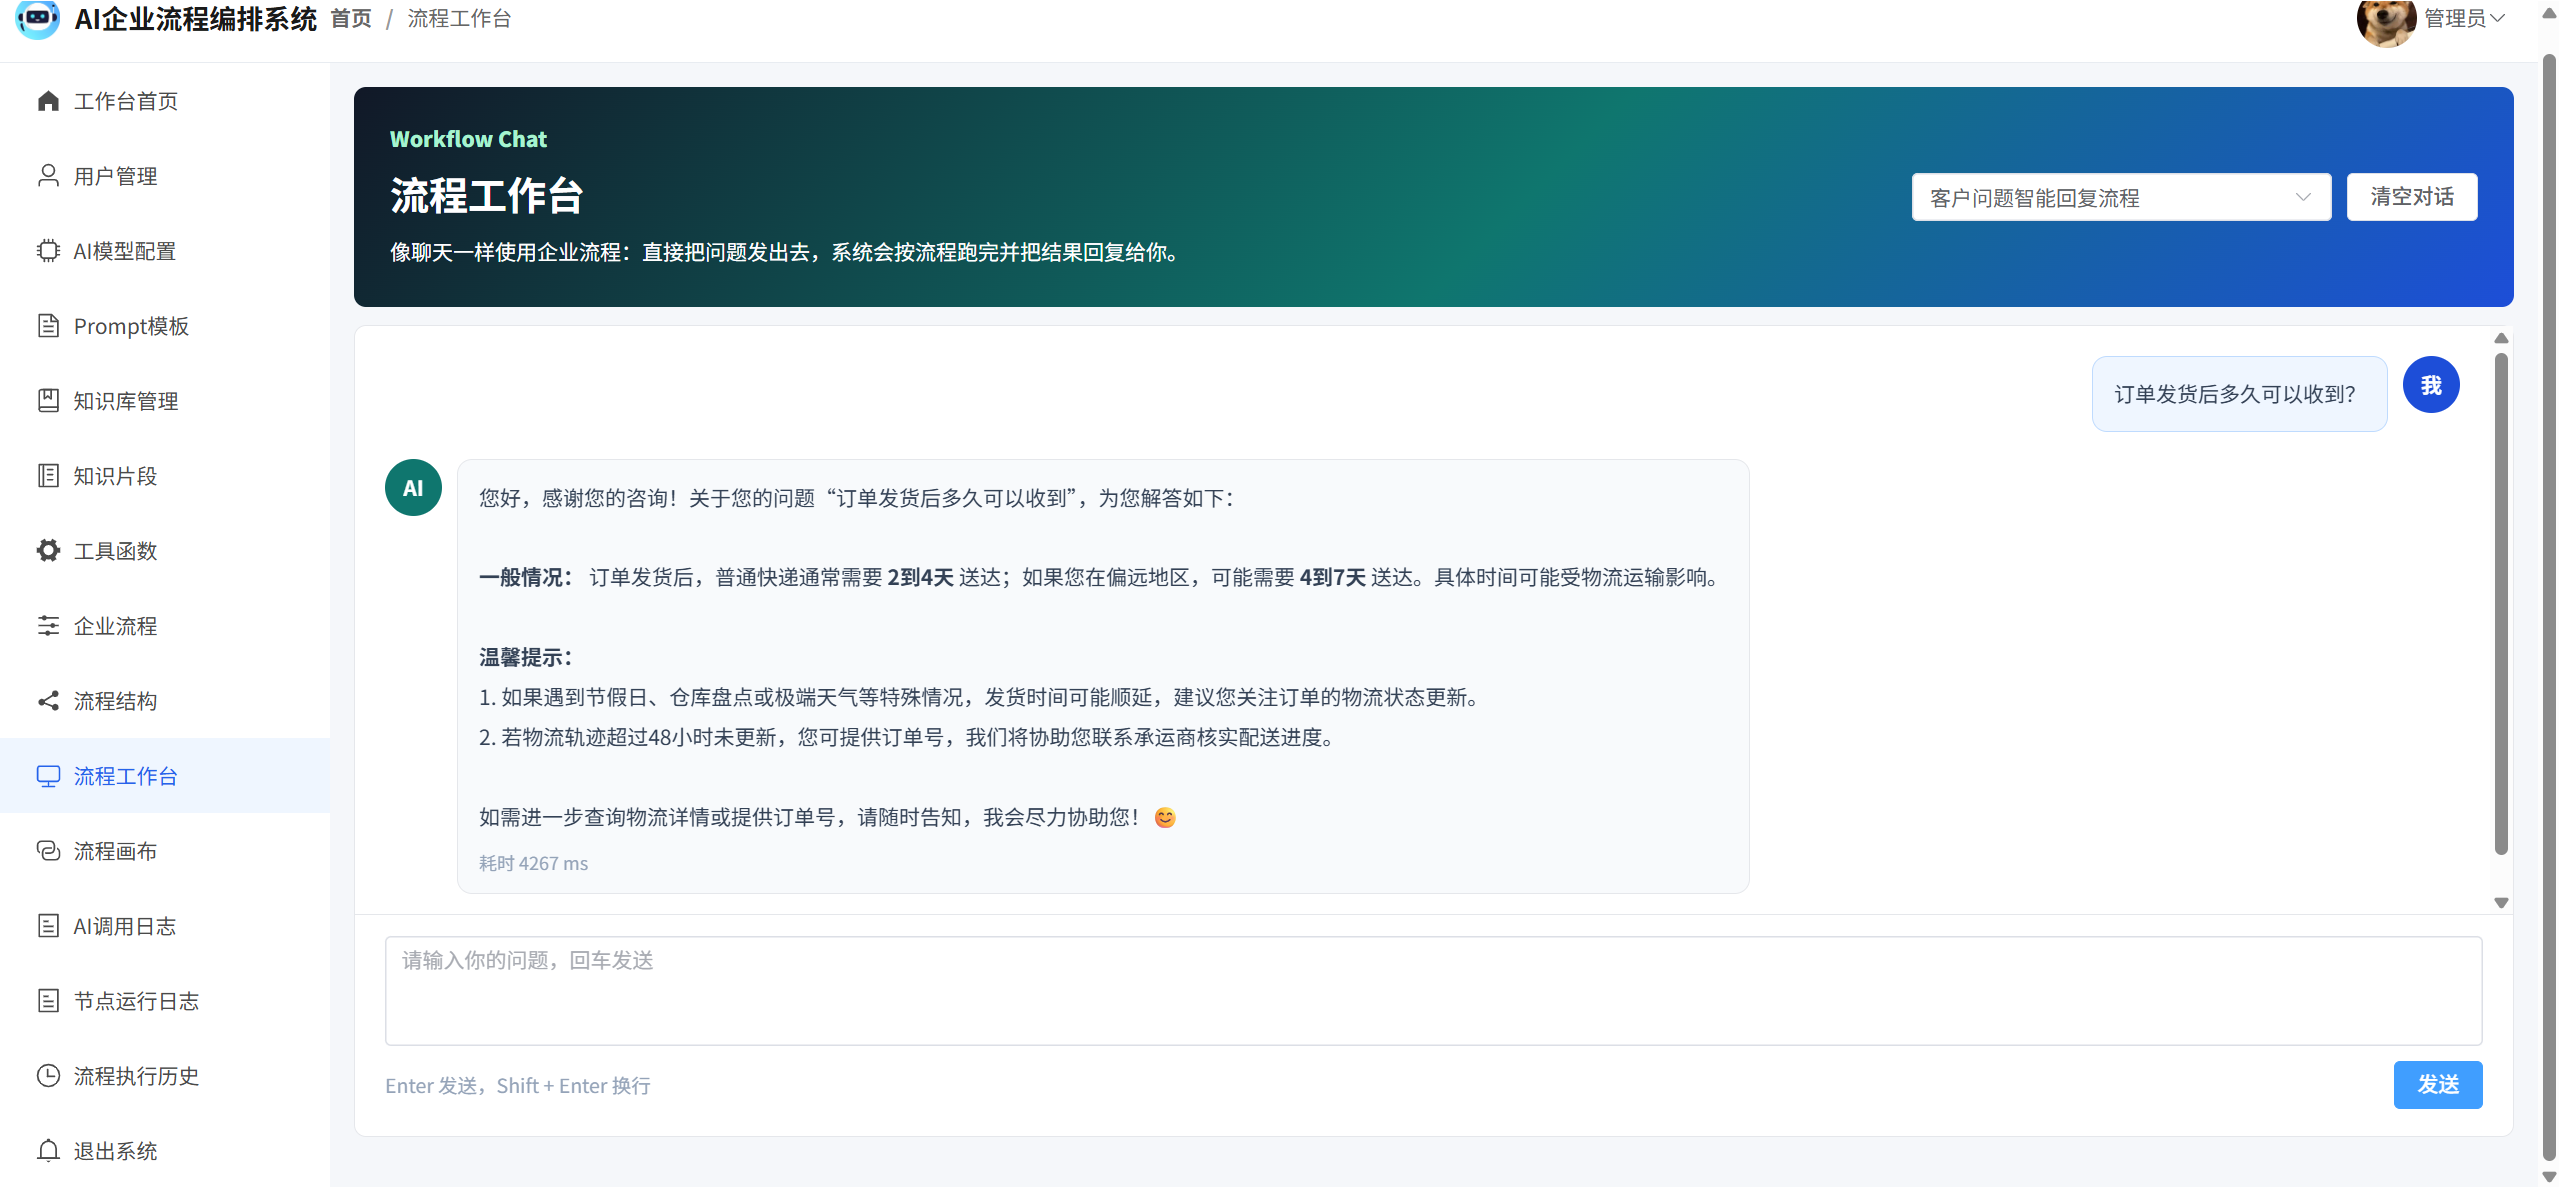Select Prompt模板 menu entry
The height and width of the screenshot is (1187, 2559).
165,326
